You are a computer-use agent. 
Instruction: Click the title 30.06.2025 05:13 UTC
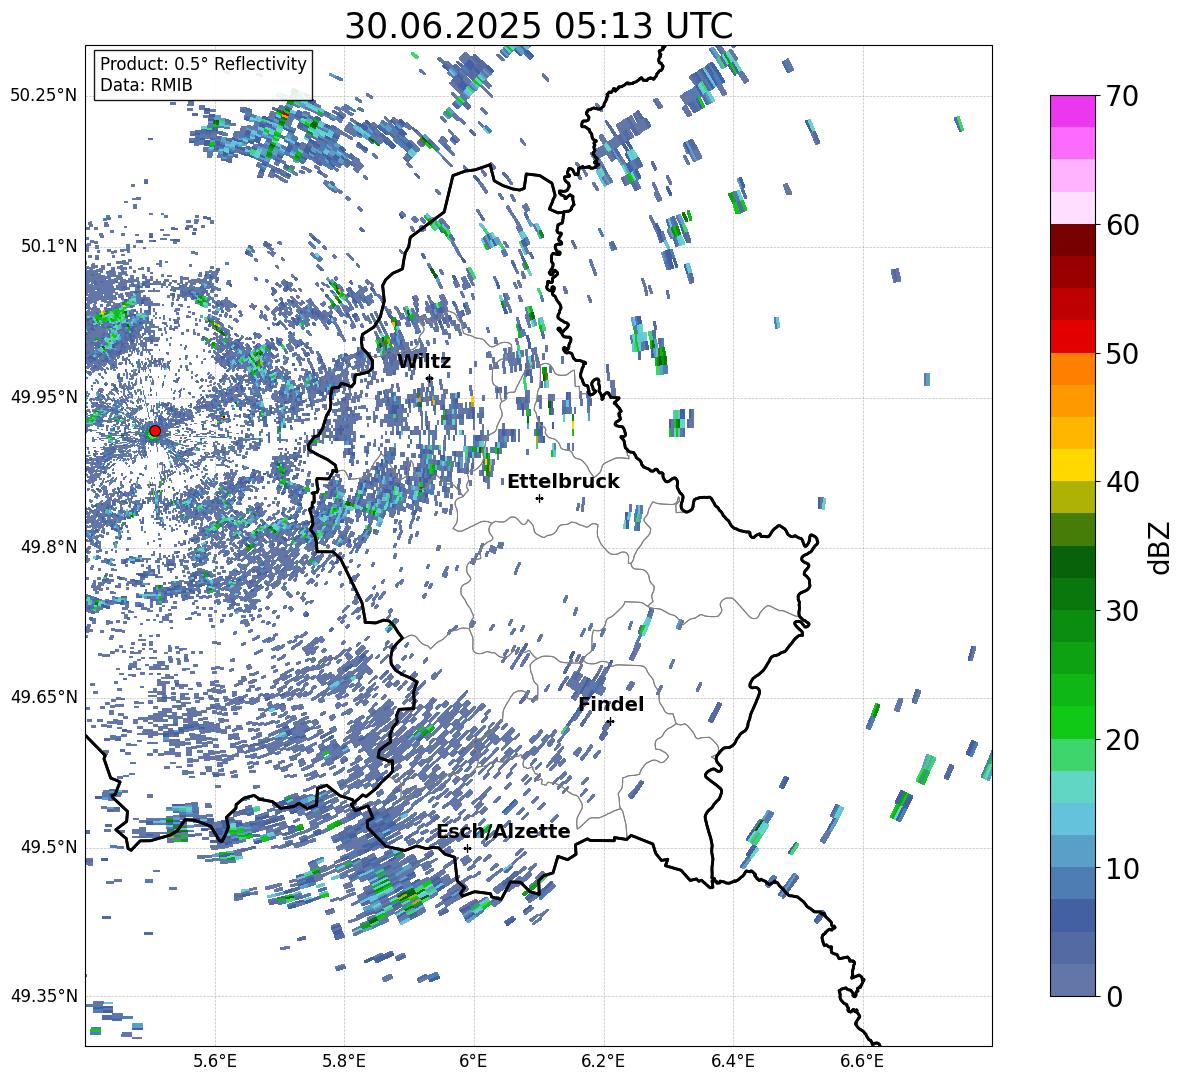[538, 26]
